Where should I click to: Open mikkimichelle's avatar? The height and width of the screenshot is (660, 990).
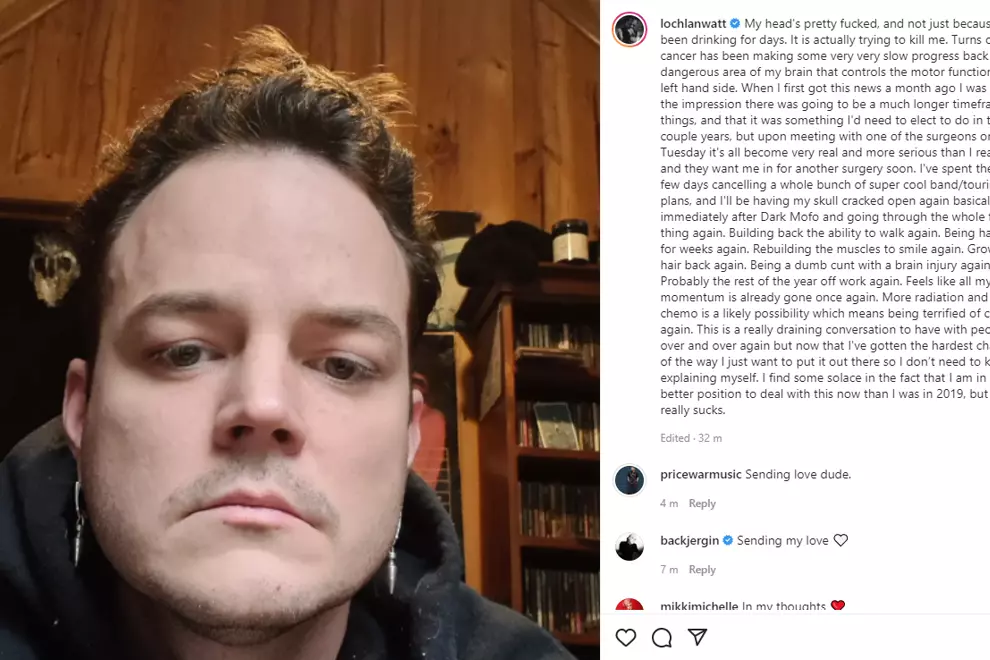pyautogui.click(x=629, y=605)
